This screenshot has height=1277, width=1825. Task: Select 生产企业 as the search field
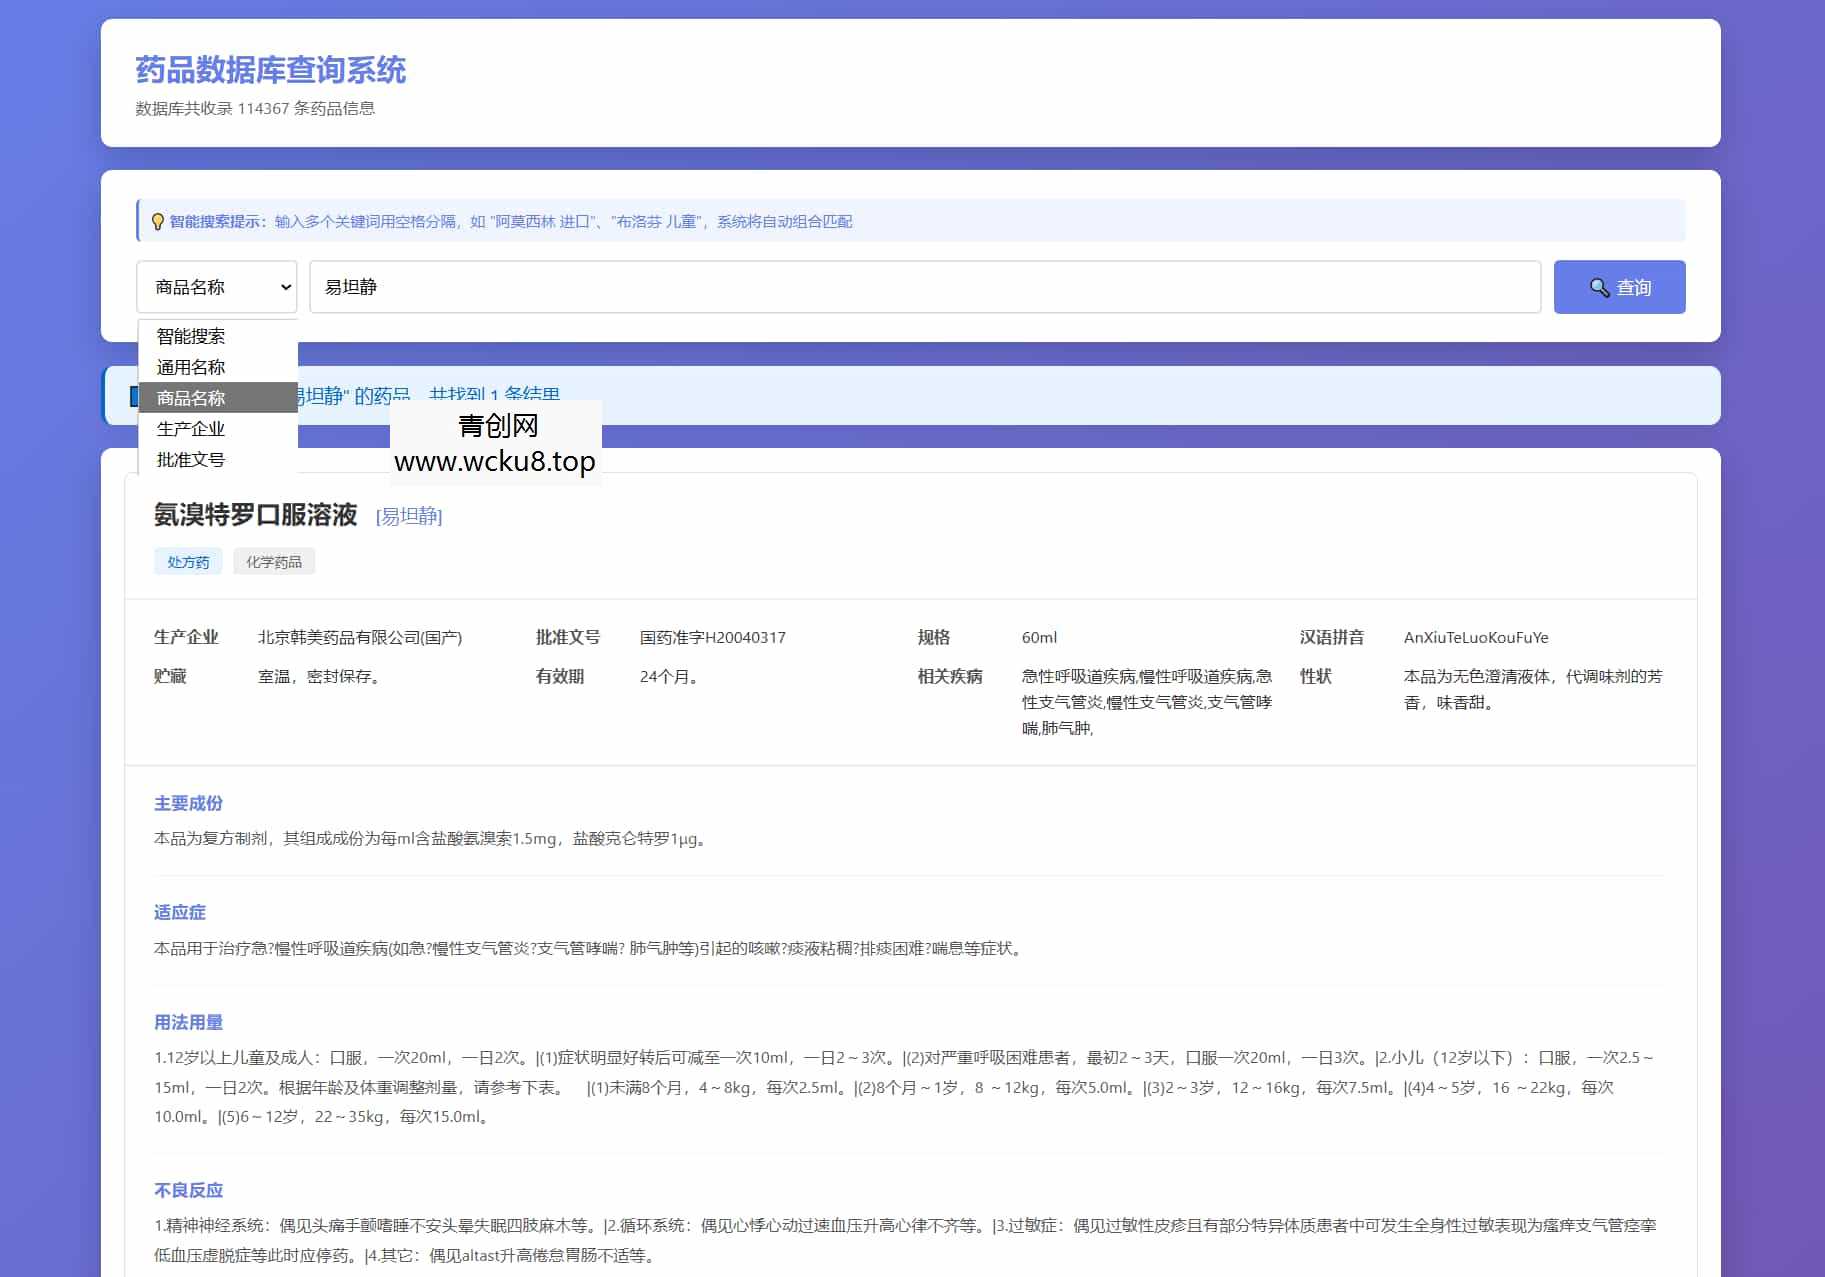pos(192,429)
